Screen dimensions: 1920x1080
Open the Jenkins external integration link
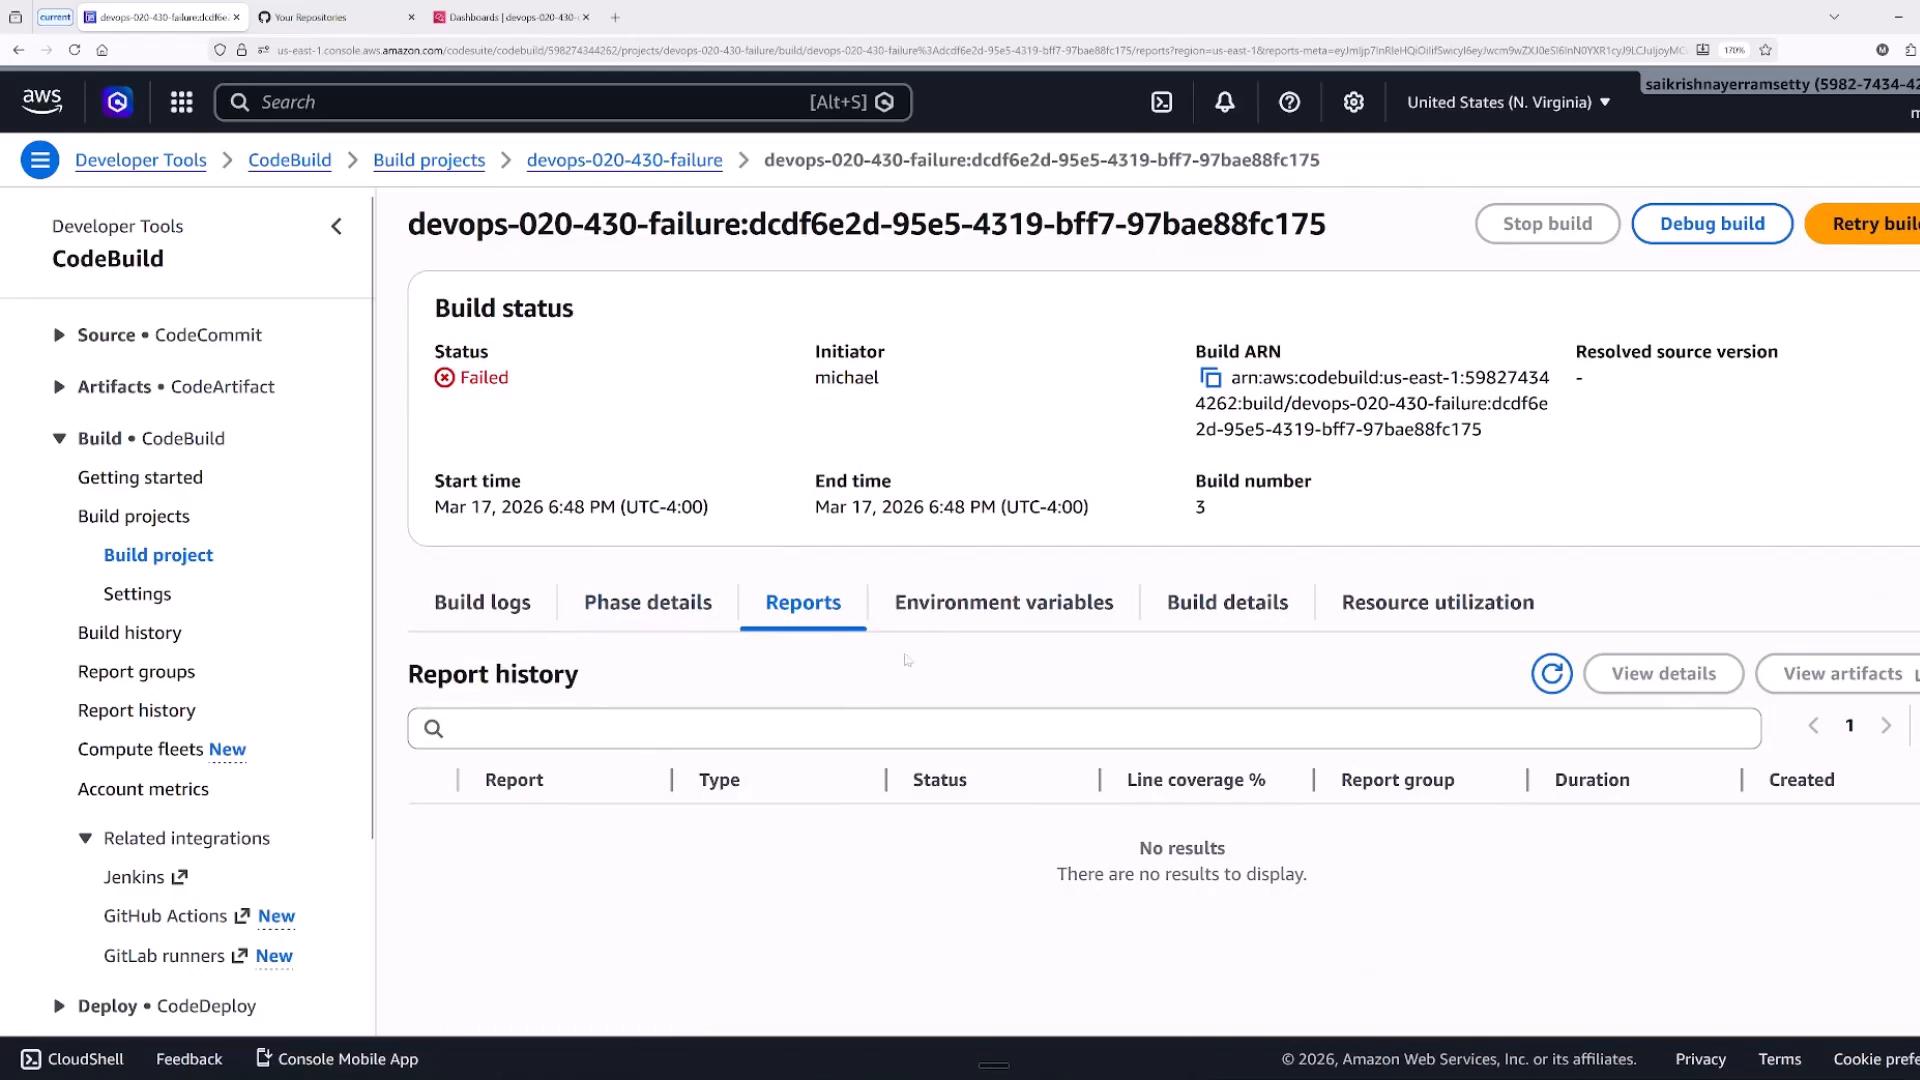click(x=145, y=878)
